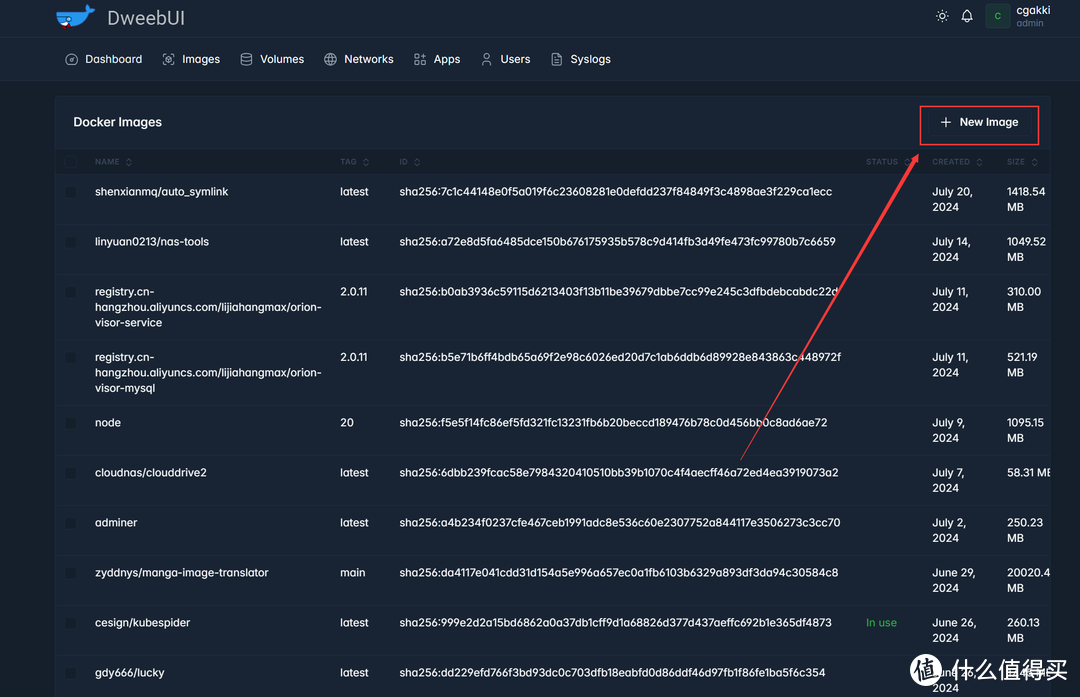Sort the table by CREATED column
Viewport: 1080px width, 697px height.
[x=957, y=162]
